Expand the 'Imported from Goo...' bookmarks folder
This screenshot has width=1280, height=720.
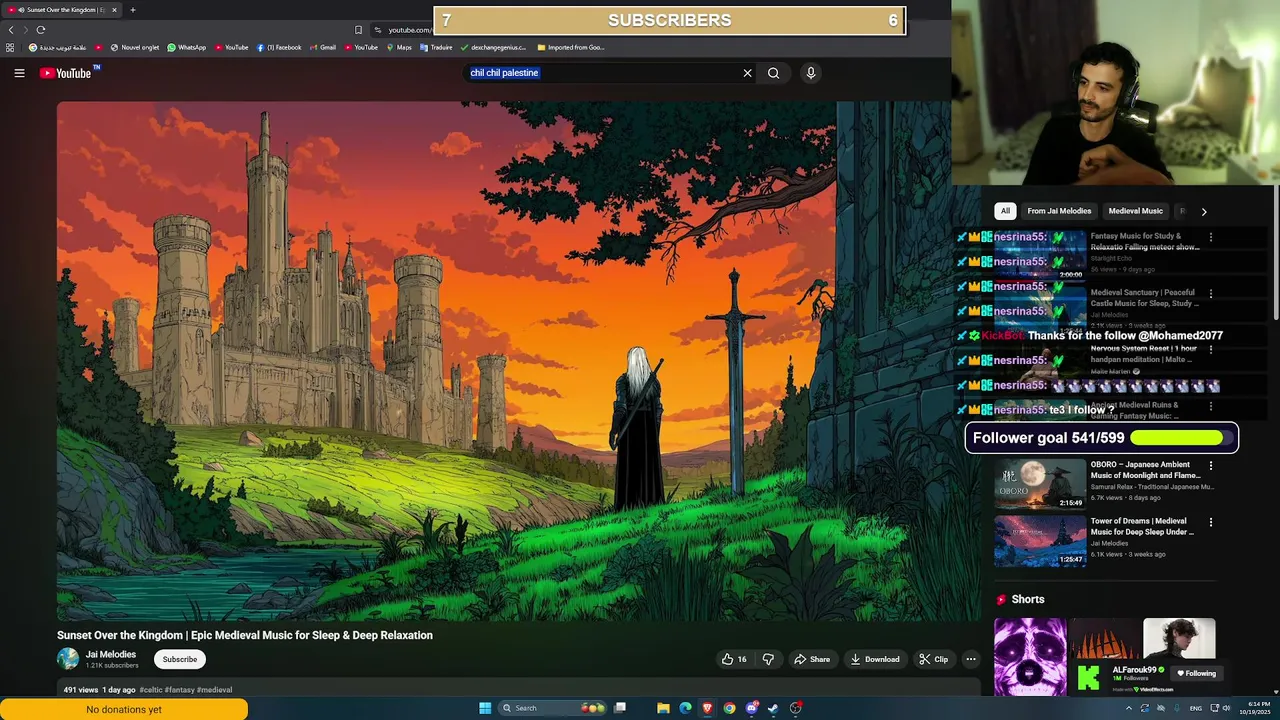[571, 47]
